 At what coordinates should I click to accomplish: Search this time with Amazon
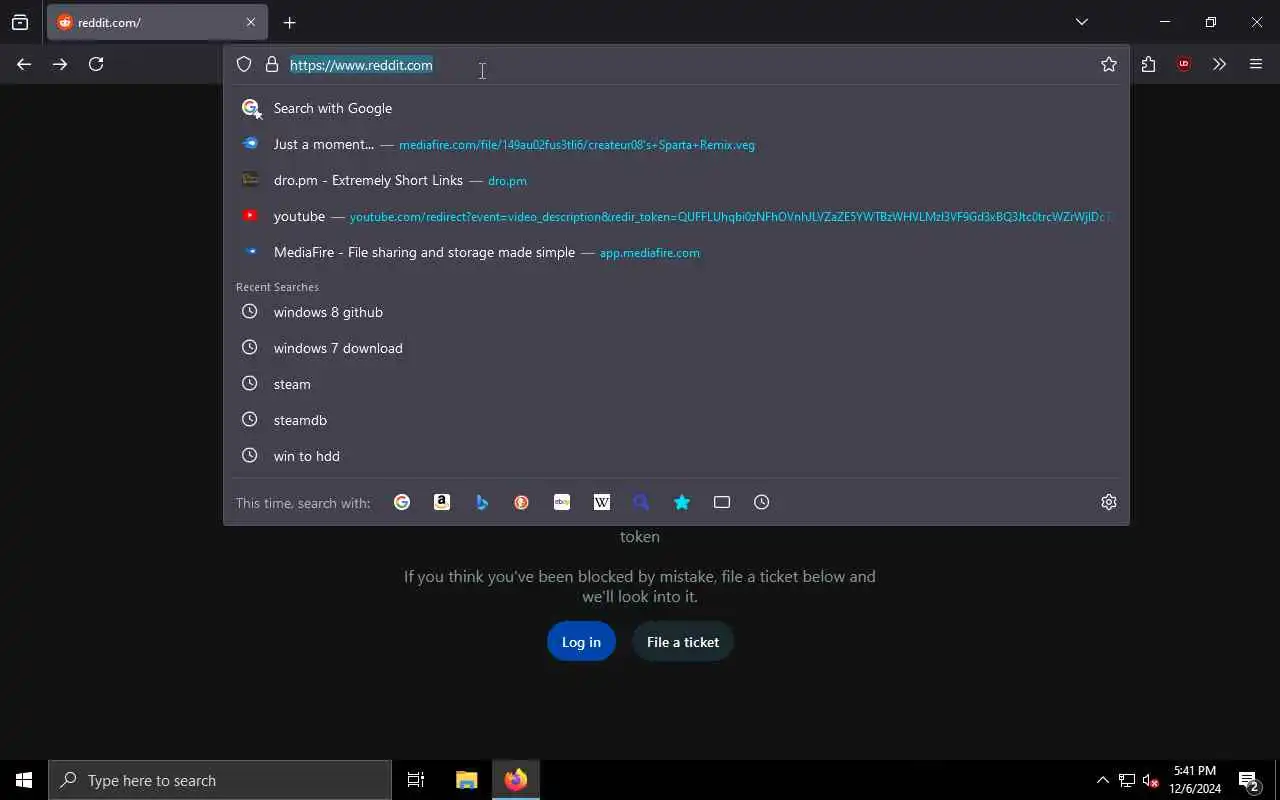[442, 502]
